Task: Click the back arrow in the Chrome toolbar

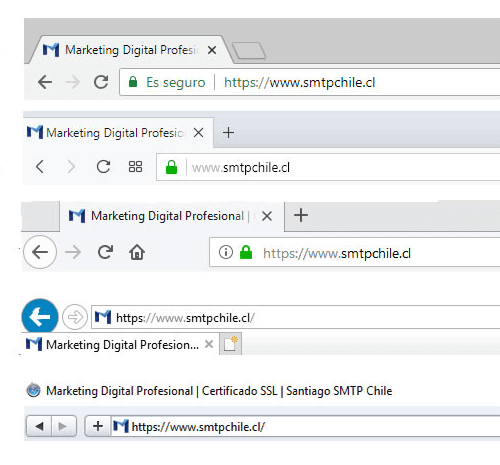Action: pyautogui.click(x=45, y=82)
